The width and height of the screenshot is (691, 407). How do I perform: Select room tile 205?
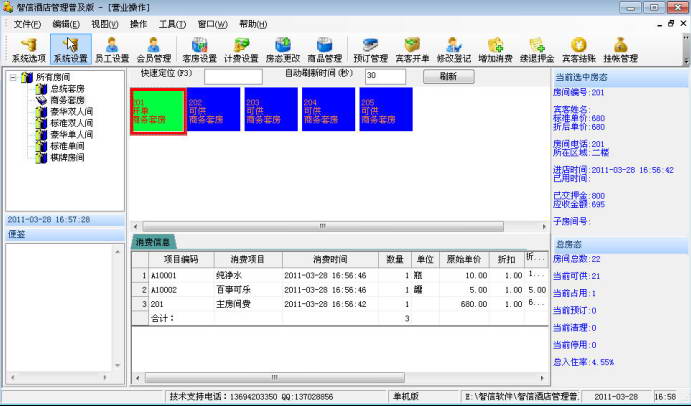coord(386,109)
